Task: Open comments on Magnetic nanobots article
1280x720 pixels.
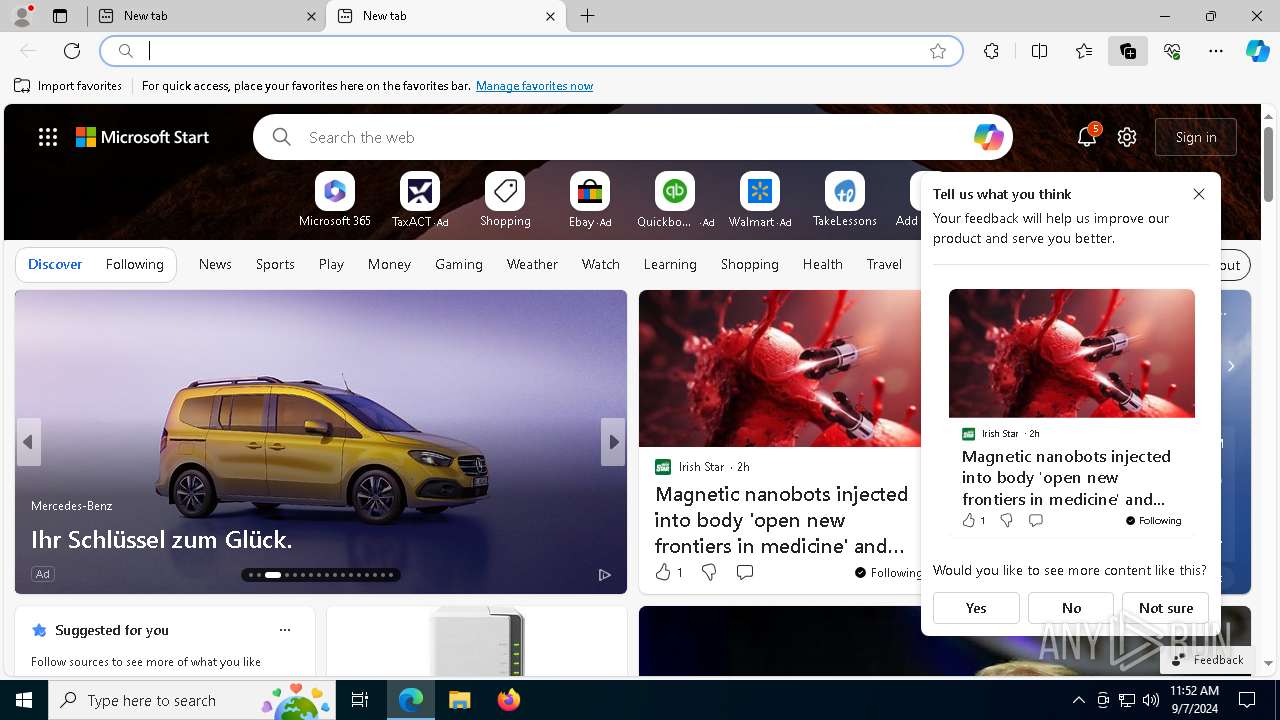Action: point(744,572)
